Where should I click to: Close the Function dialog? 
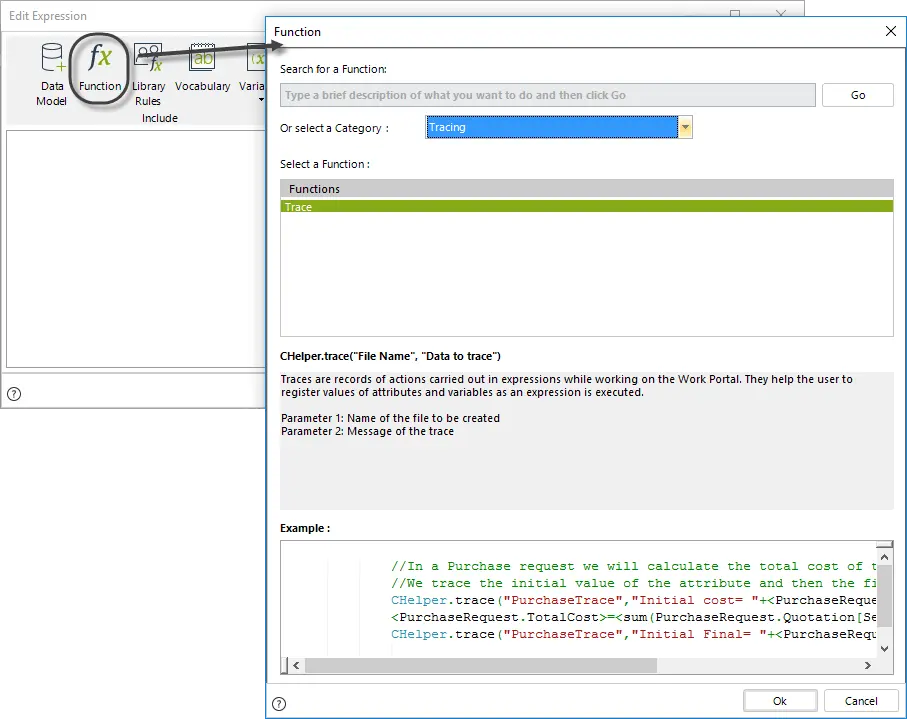[891, 31]
